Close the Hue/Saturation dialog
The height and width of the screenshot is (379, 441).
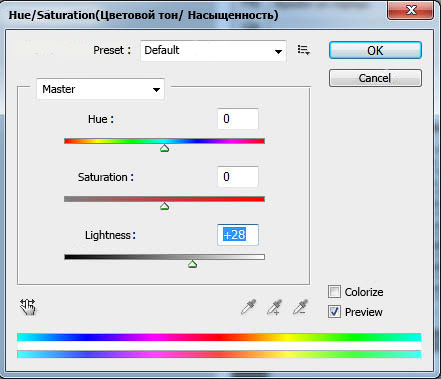[411, 10]
